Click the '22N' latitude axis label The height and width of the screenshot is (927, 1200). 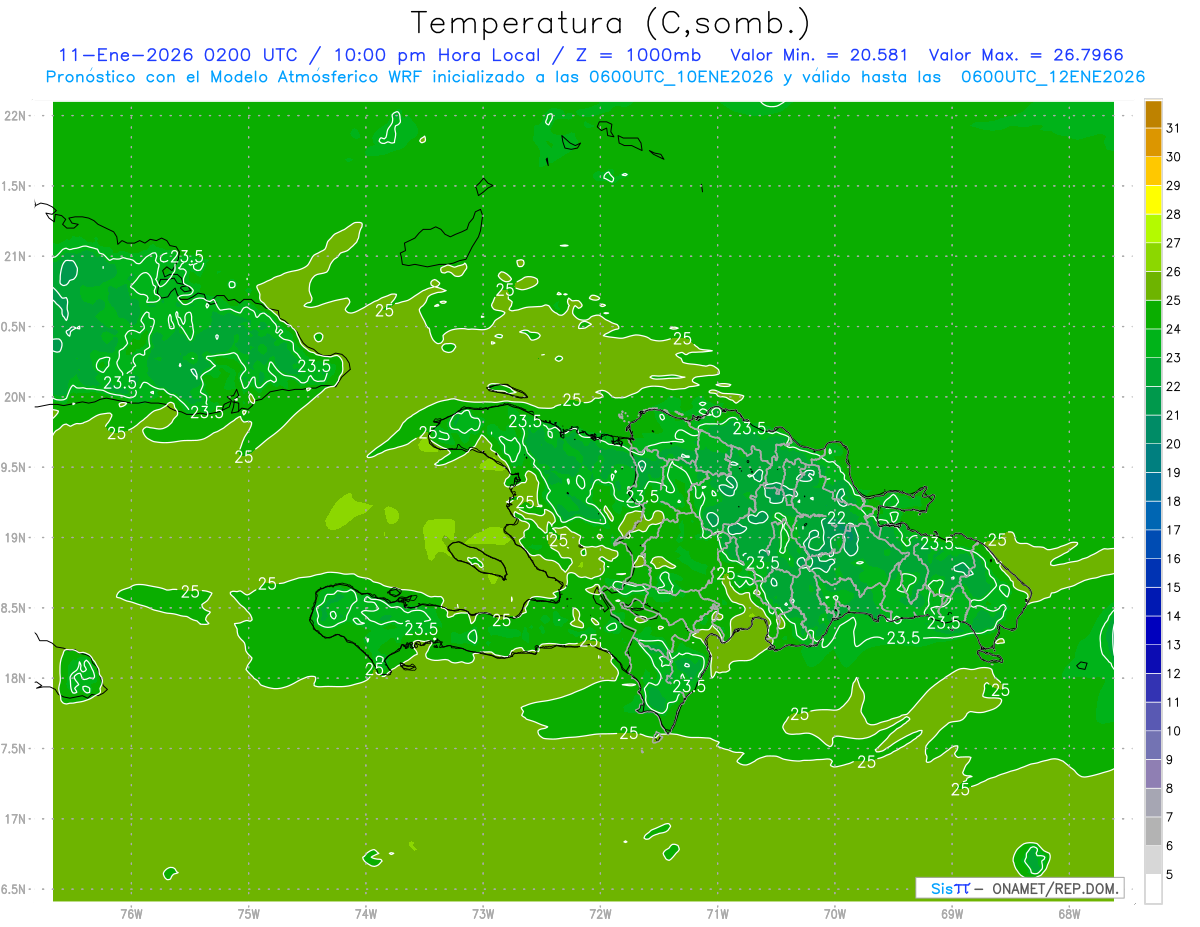(x=16, y=116)
